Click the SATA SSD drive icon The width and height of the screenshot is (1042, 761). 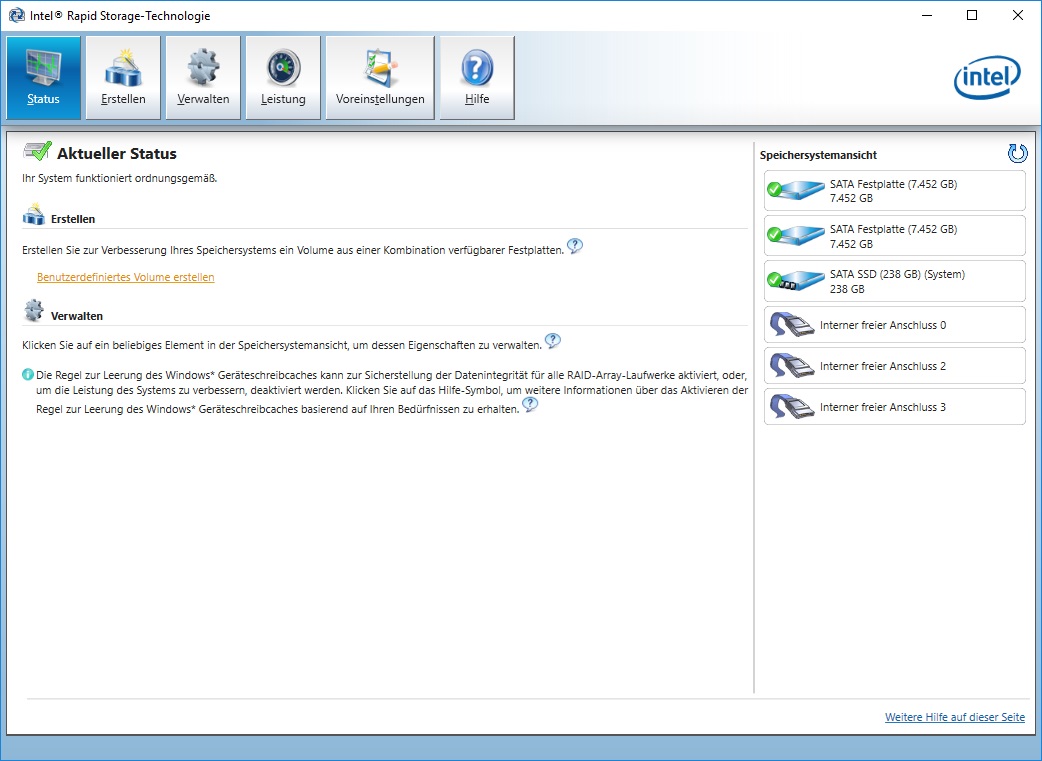(795, 281)
